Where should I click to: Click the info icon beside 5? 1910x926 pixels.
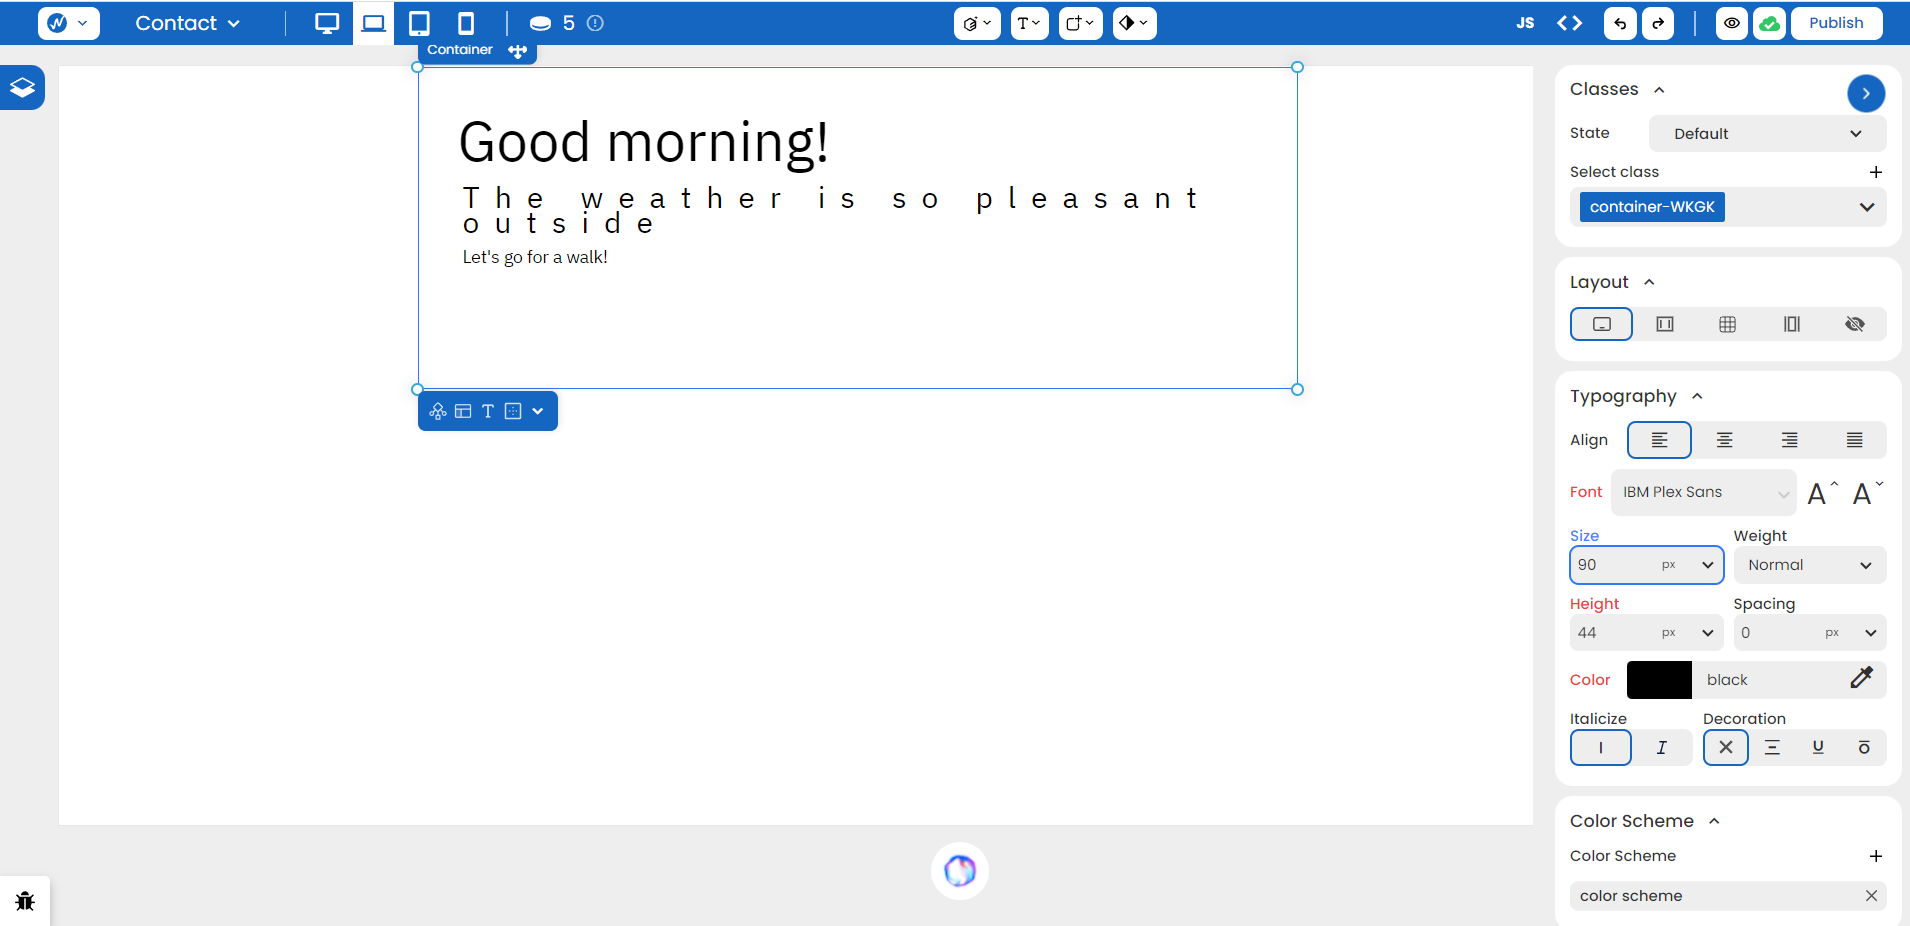[x=595, y=23]
